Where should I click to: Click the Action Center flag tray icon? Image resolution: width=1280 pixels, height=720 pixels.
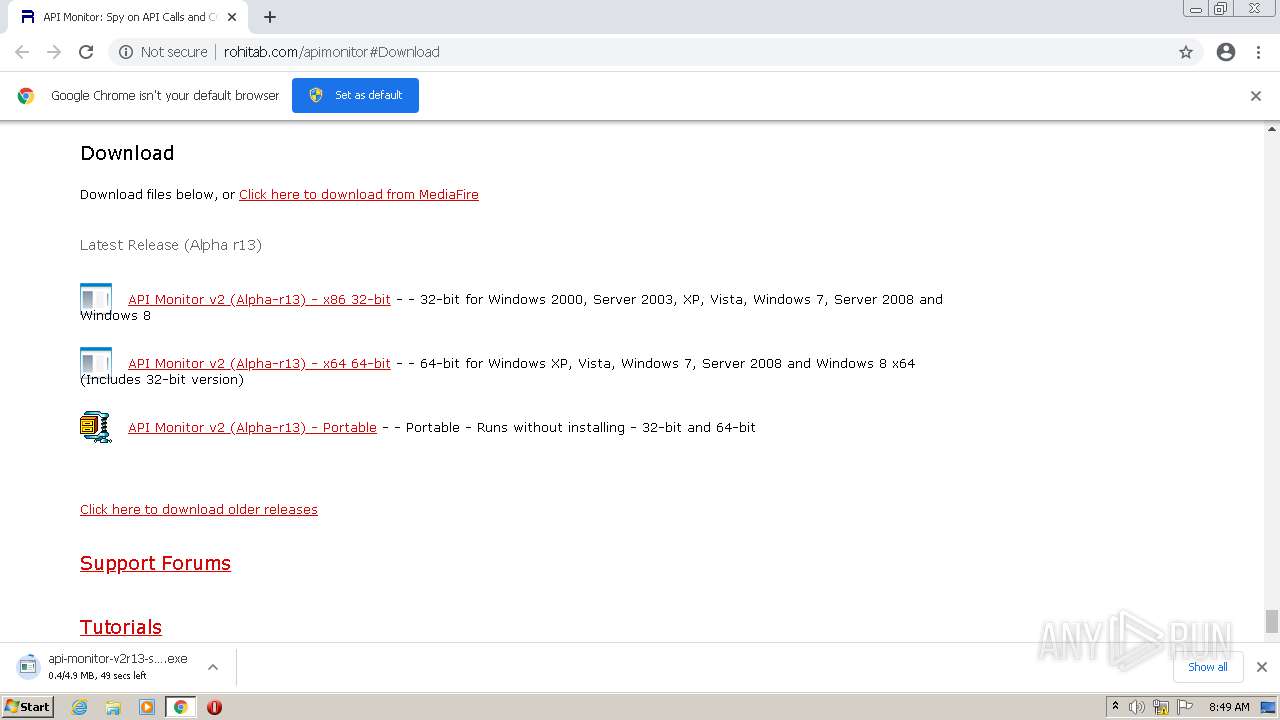tap(1185, 707)
